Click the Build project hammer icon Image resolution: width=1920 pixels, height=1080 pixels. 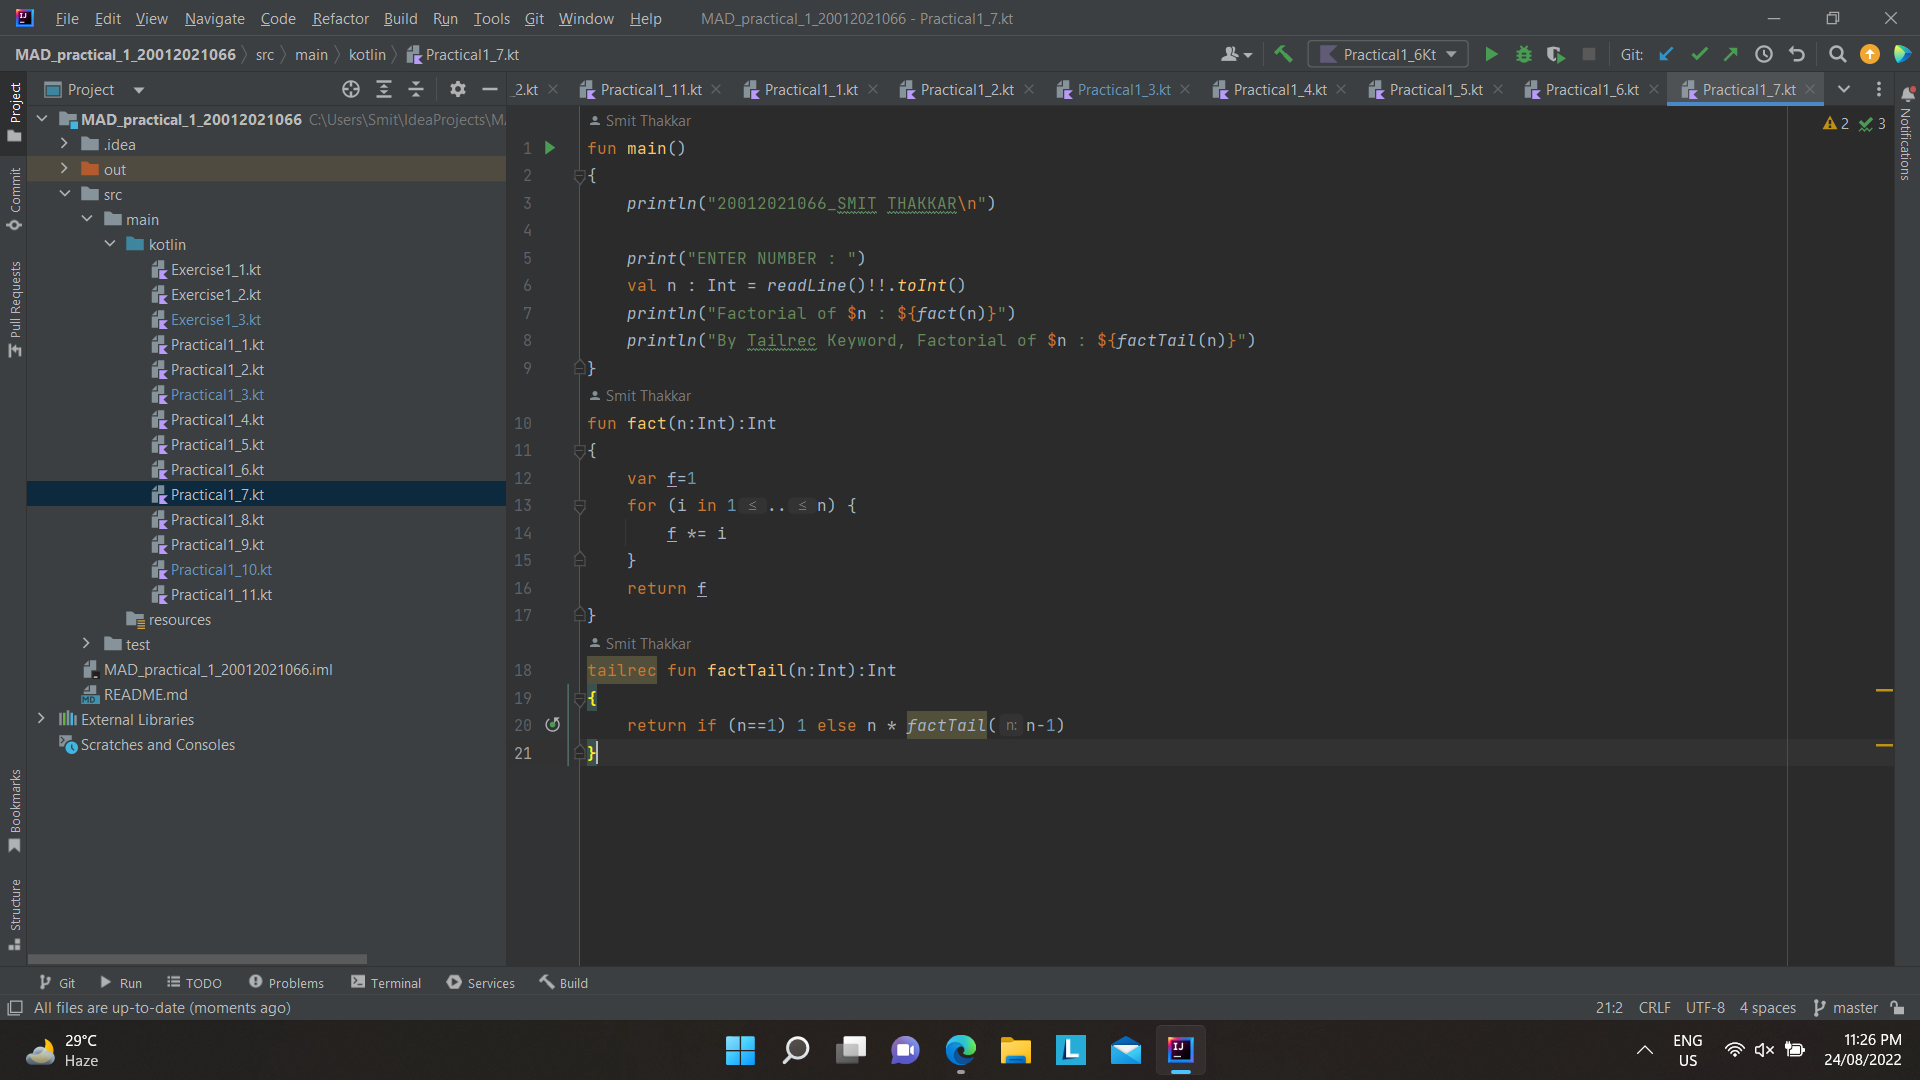click(1284, 55)
